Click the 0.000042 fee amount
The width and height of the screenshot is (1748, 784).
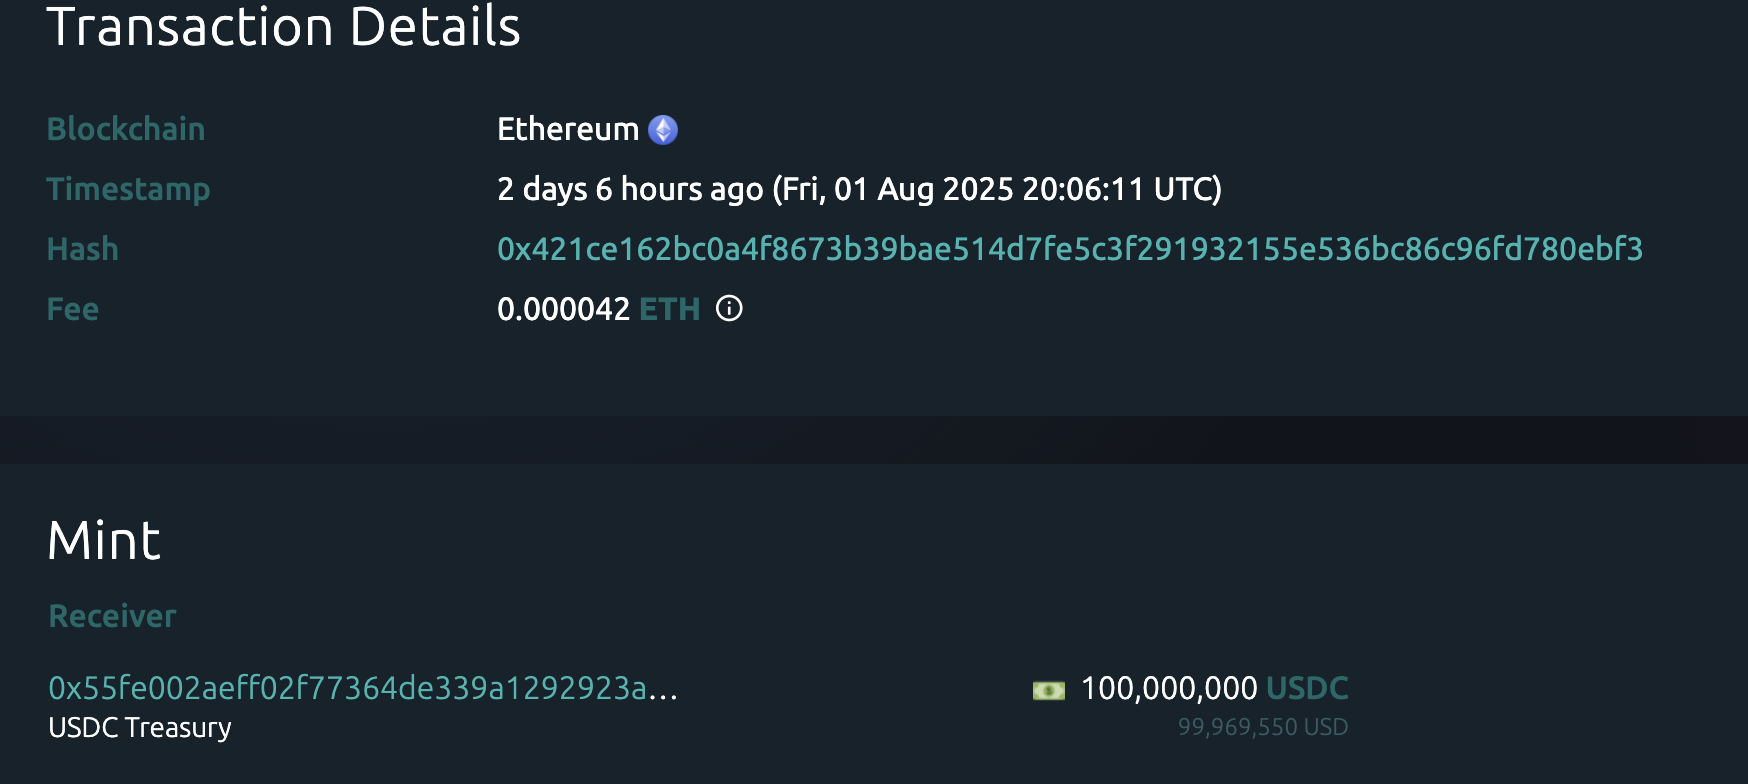pos(563,309)
